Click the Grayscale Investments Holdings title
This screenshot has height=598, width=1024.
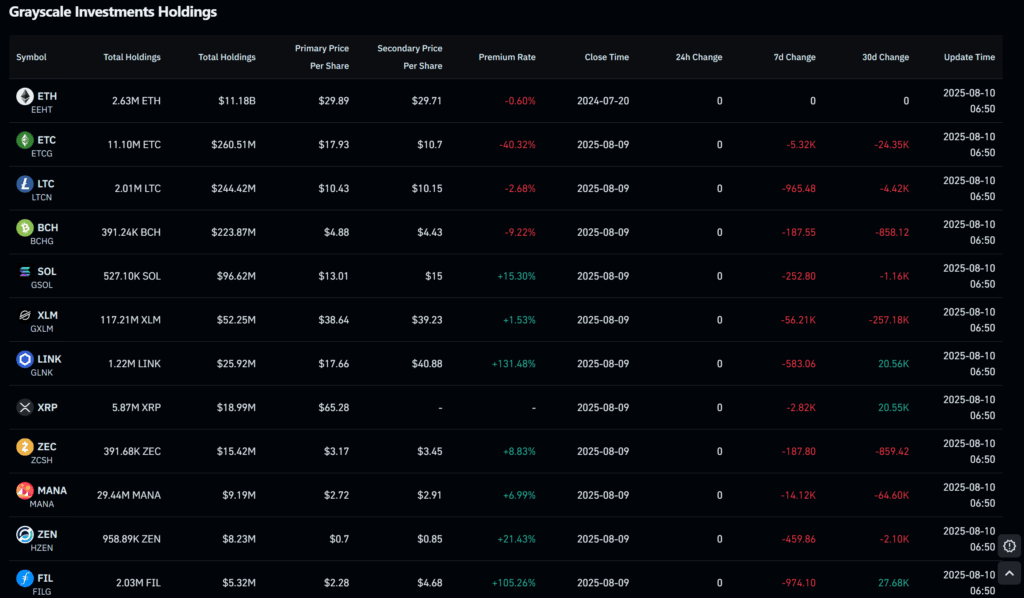tap(113, 12)
